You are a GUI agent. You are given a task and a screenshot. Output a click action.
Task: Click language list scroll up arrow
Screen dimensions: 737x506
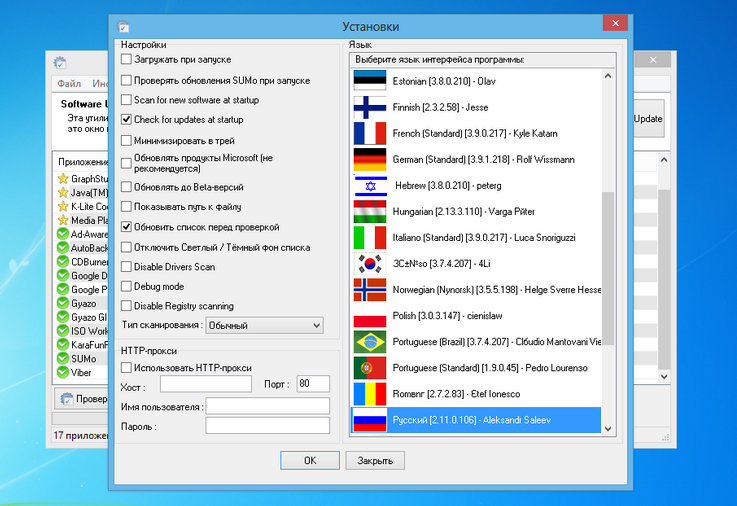click(x=608, y=76)
